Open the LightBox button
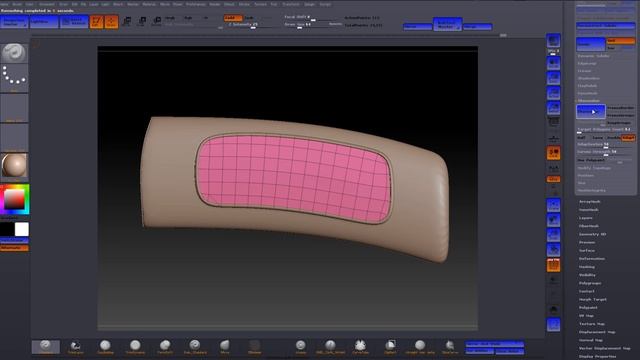This screenshot has height=360, width=640. coord(44,22)
